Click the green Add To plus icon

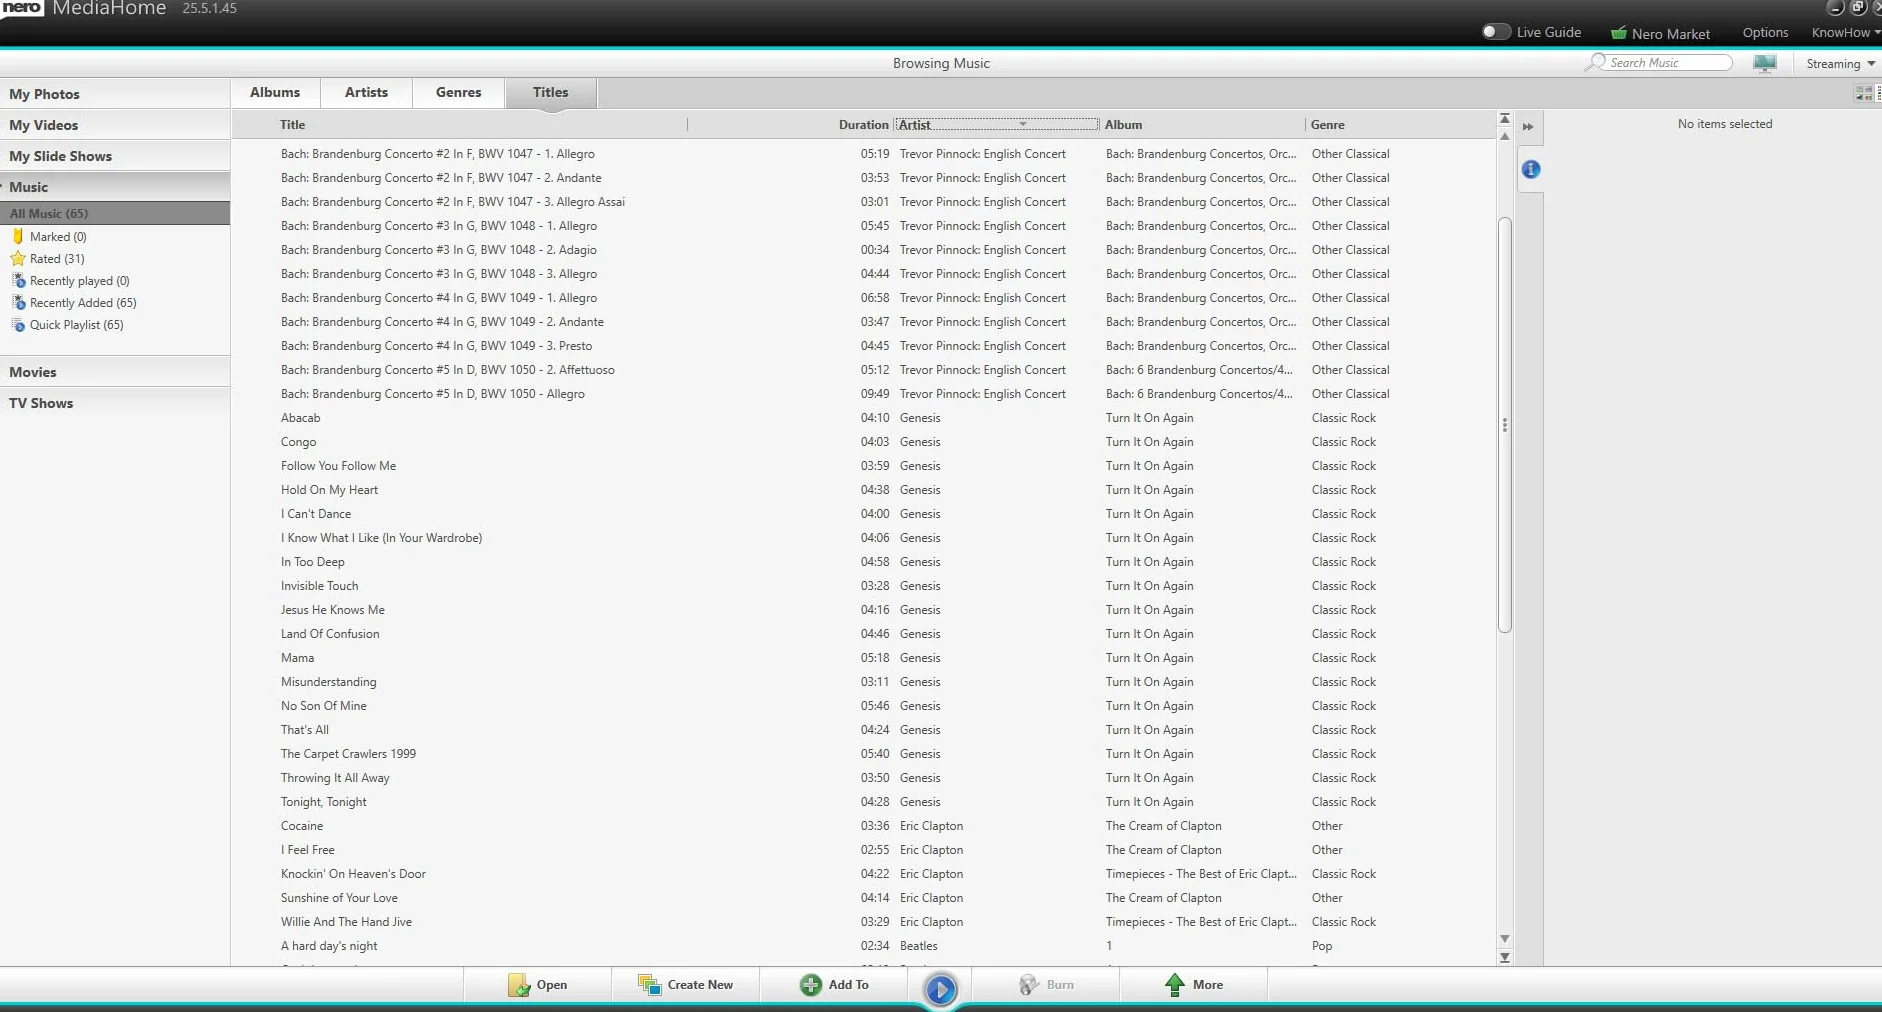coord(810,985)
